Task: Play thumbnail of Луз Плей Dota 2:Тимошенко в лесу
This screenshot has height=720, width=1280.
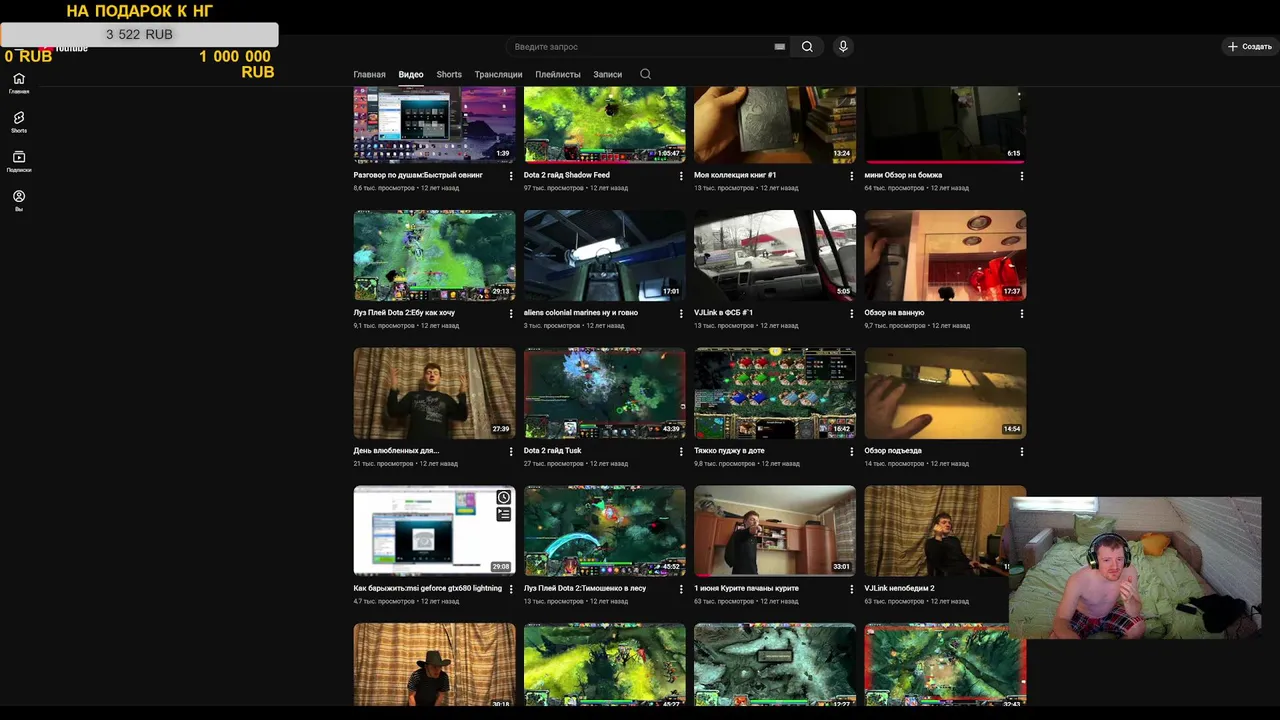Action: point(604,531)
